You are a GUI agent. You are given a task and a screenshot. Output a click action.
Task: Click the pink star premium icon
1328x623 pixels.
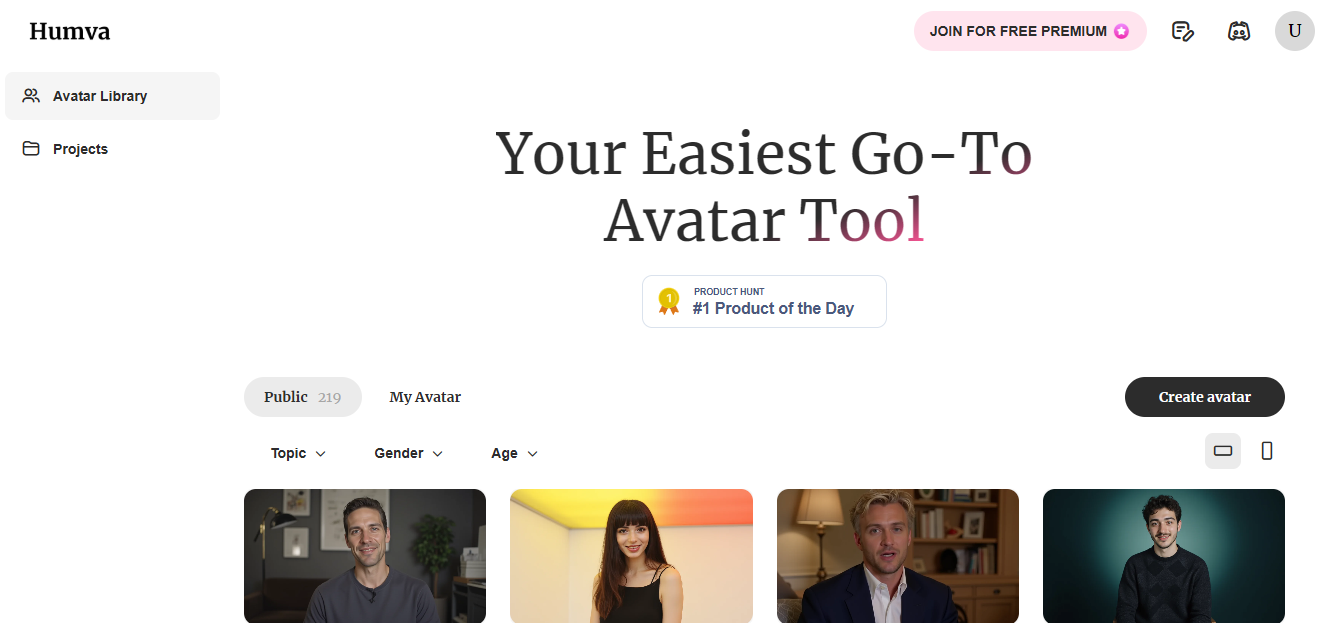point(1121,31)
